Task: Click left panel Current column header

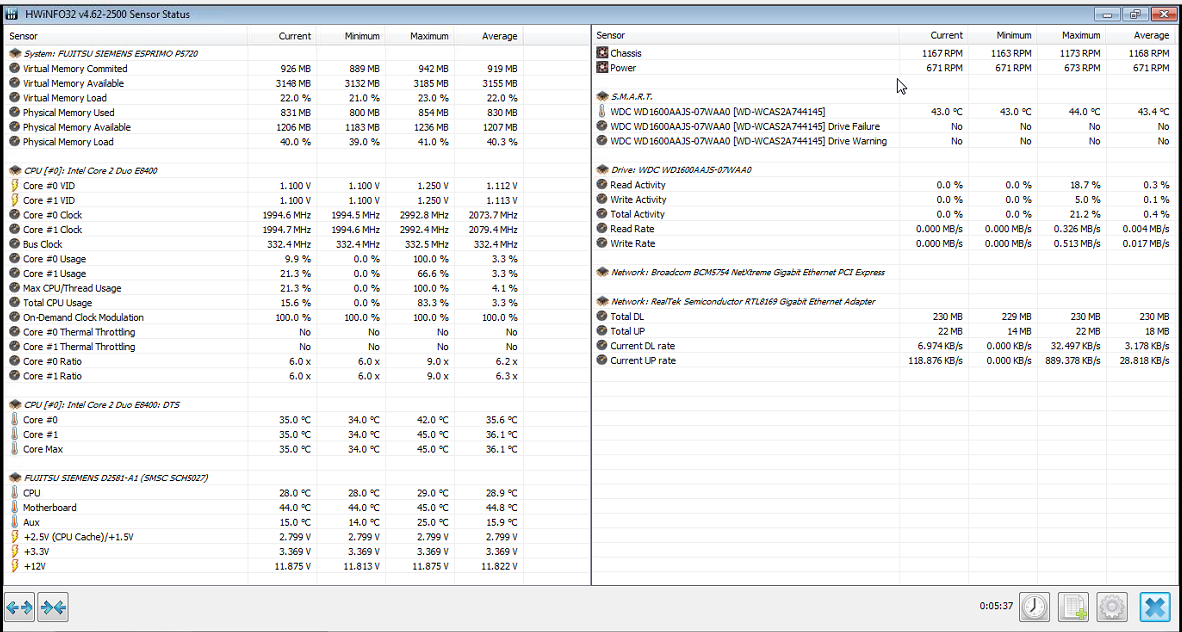Action: tap(282, 35)
